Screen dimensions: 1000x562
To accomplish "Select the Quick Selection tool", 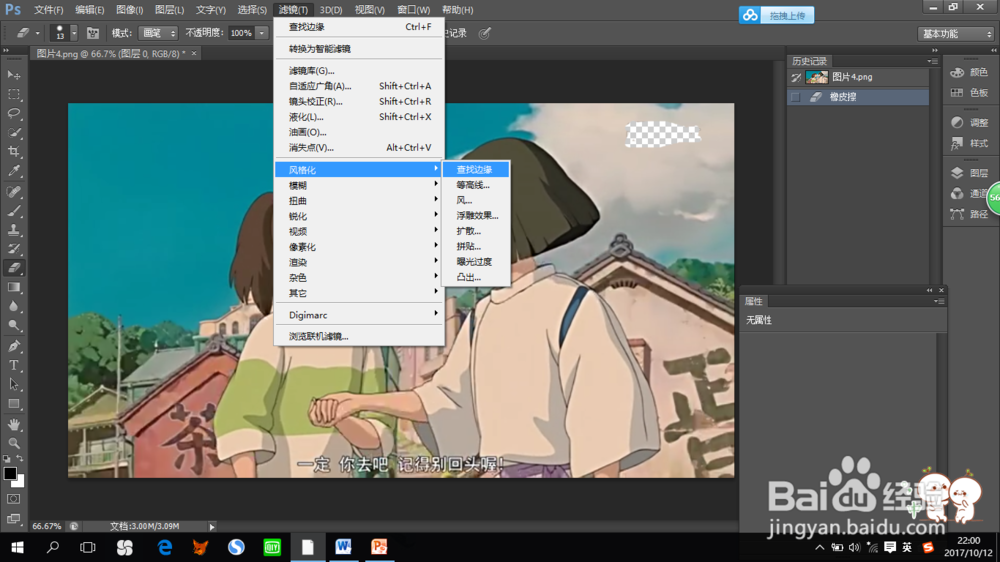I will point(13,133).
